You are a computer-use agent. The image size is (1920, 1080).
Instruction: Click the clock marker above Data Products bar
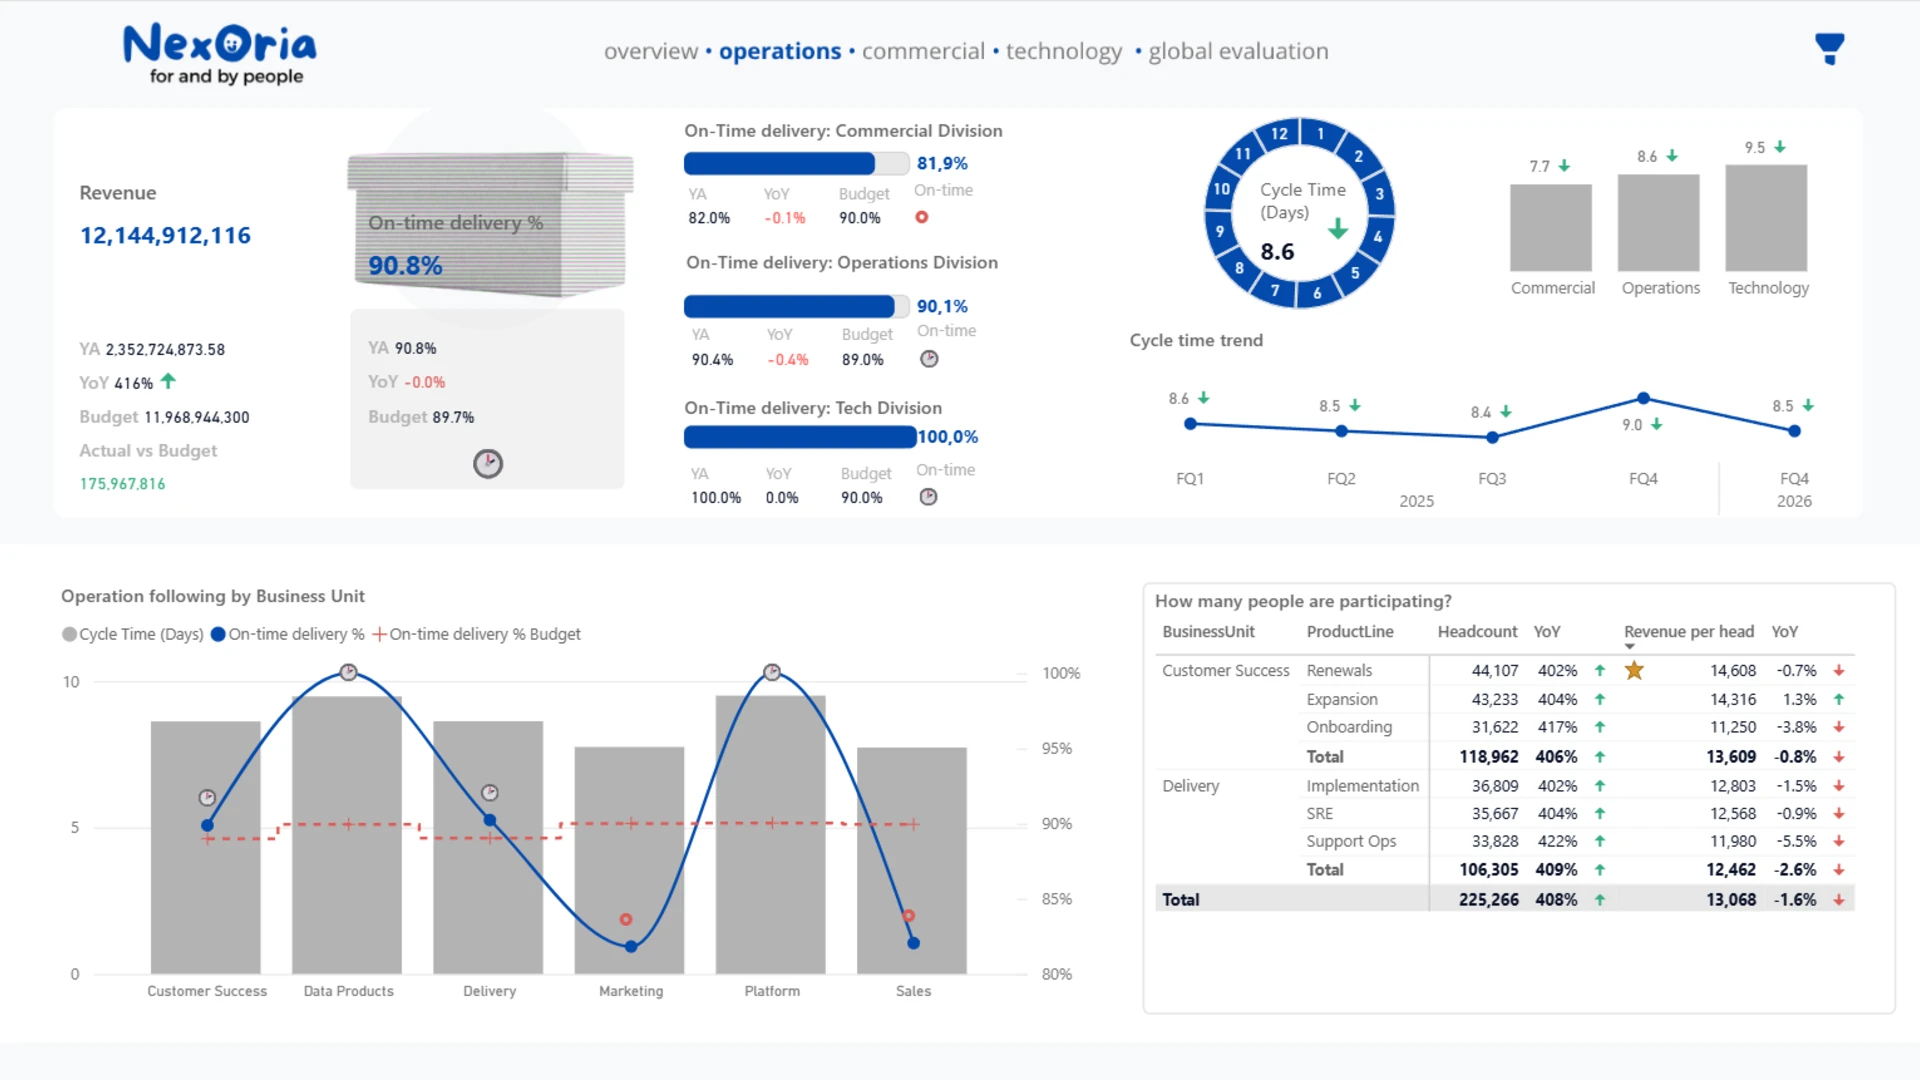(x=348, y=672)
